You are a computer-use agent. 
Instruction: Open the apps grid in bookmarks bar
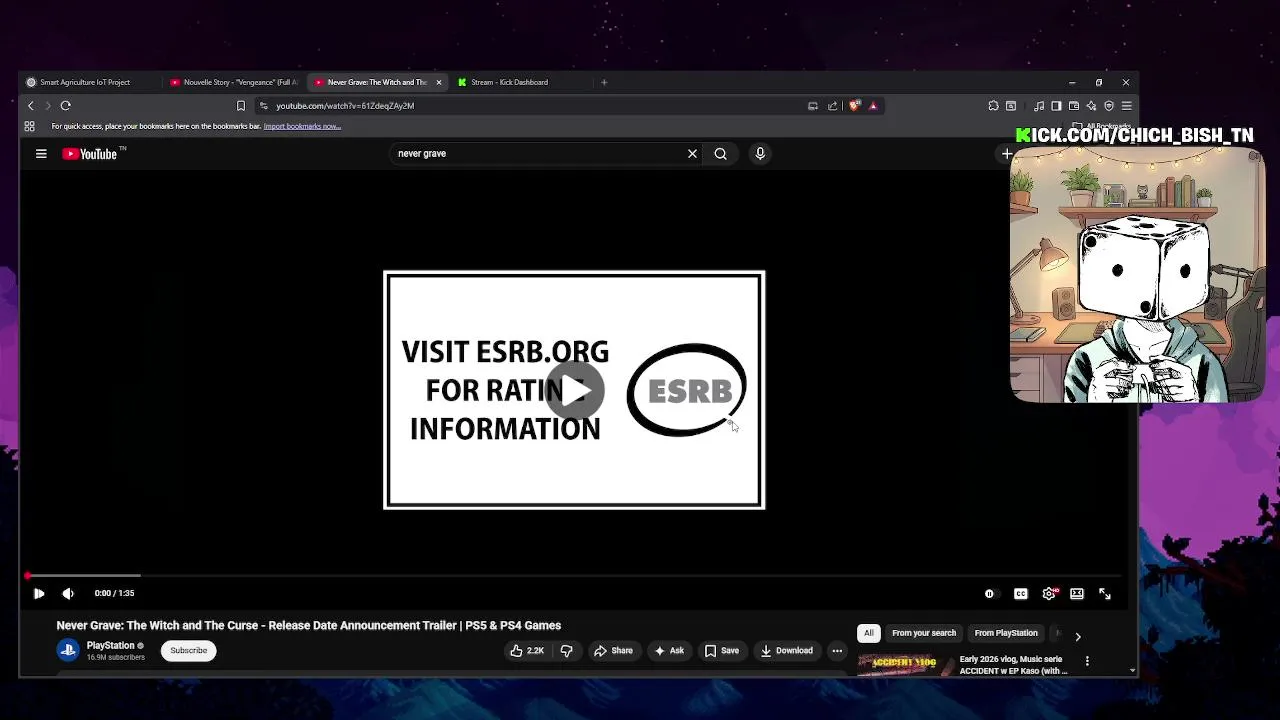click(30, 126)
